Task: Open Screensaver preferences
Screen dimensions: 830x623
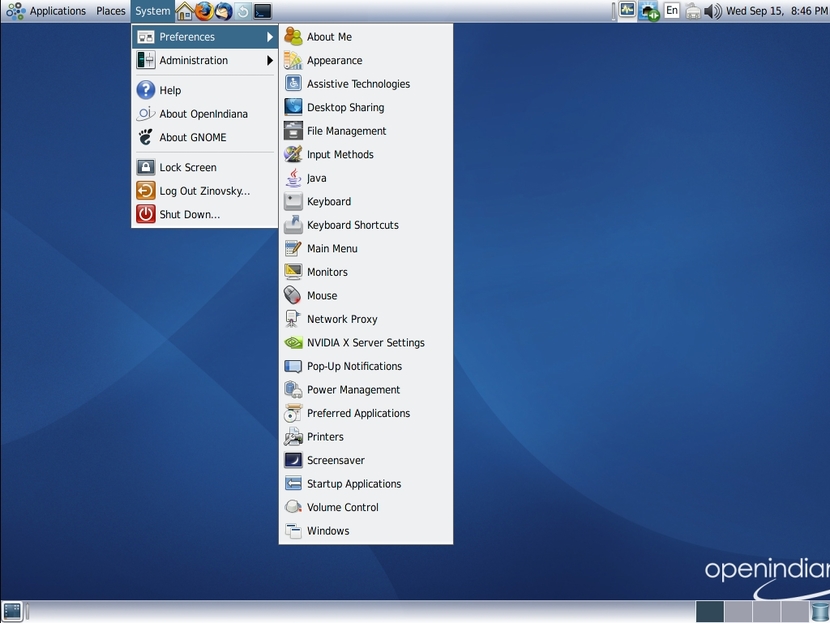Action: (366, 461)
